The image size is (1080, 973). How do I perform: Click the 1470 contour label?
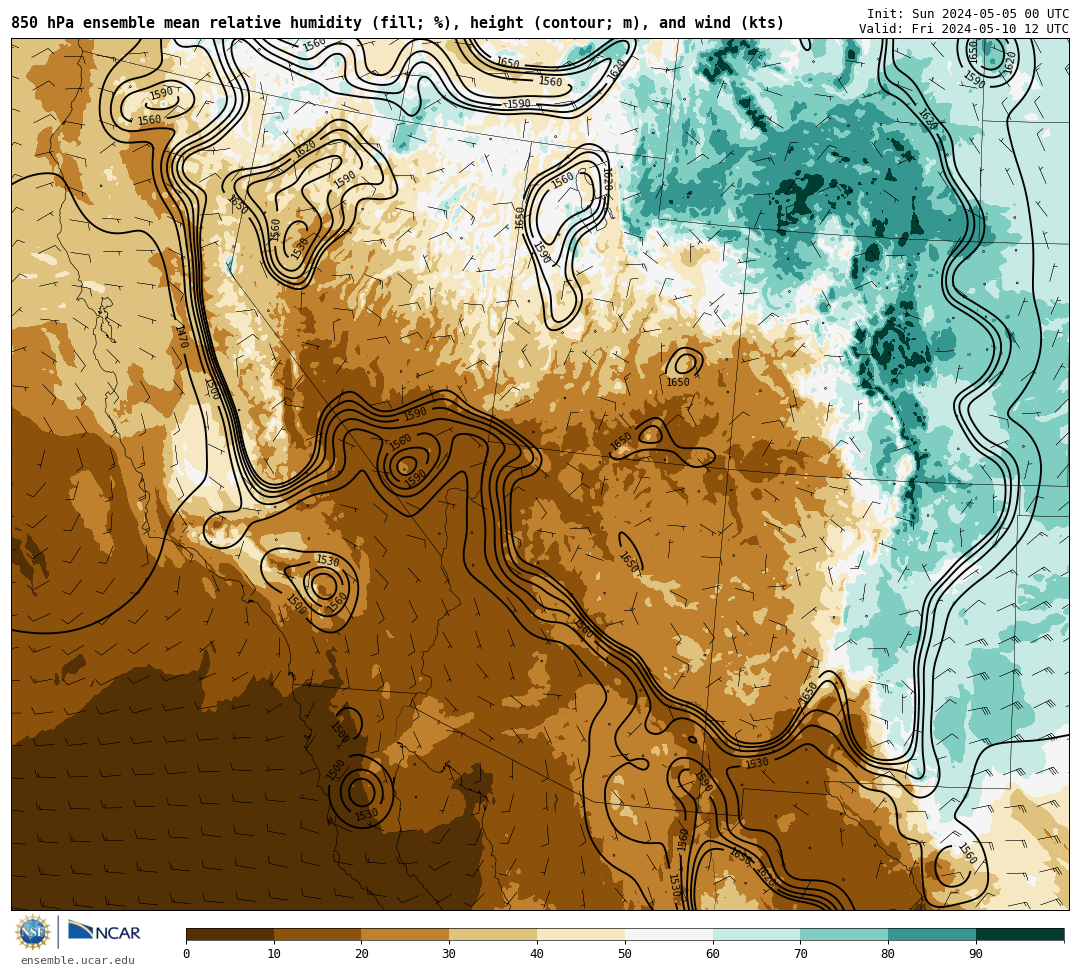(x=182, y=337)
